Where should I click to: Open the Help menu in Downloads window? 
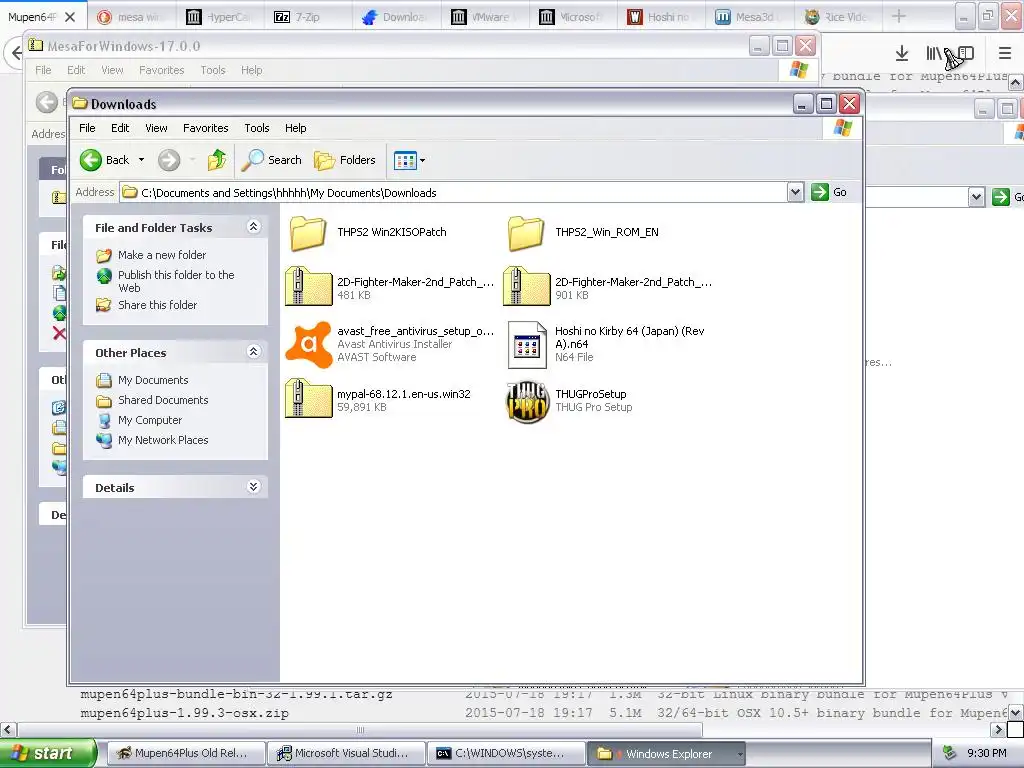tap(295, 128)
